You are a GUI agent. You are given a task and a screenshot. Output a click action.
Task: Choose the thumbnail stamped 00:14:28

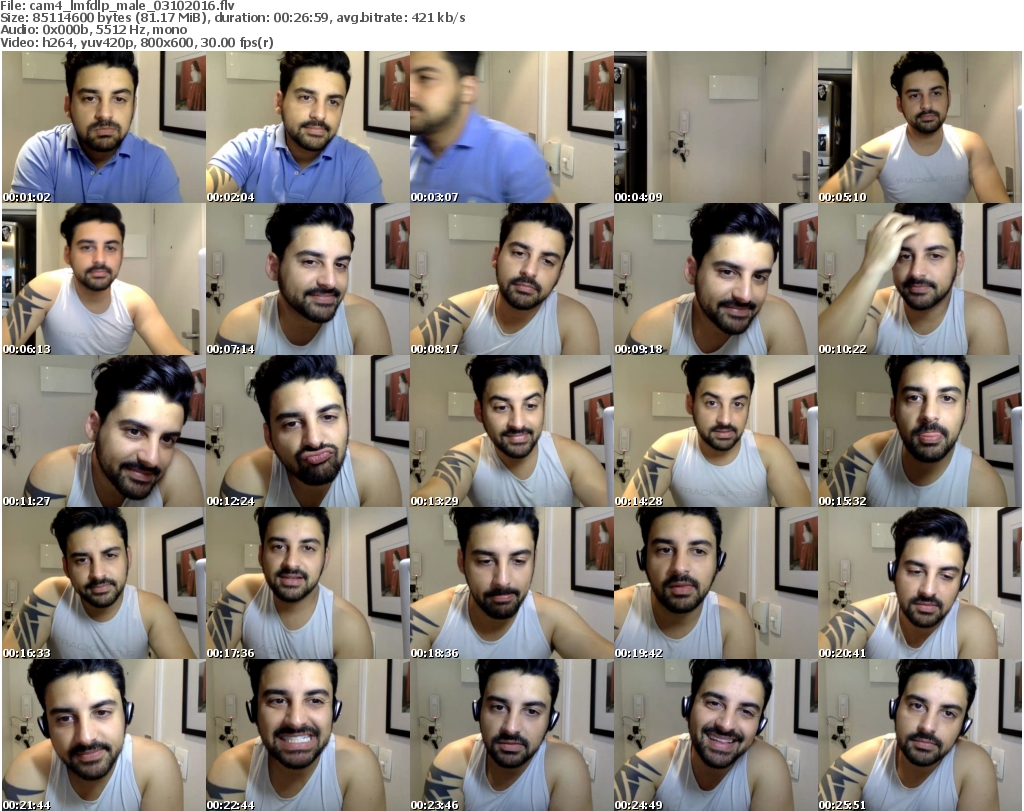tap(715, 431)
